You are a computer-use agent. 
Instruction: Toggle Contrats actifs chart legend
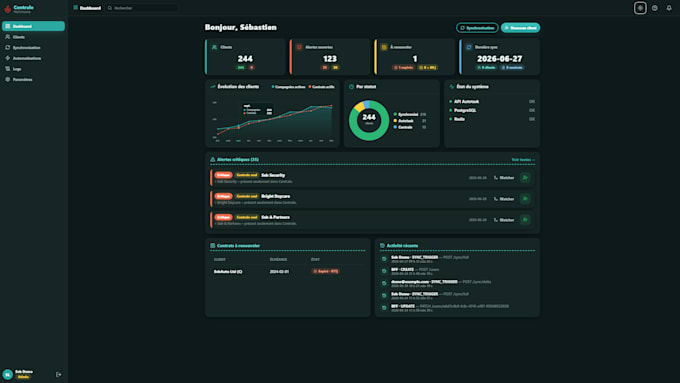(x=322, y=87)
